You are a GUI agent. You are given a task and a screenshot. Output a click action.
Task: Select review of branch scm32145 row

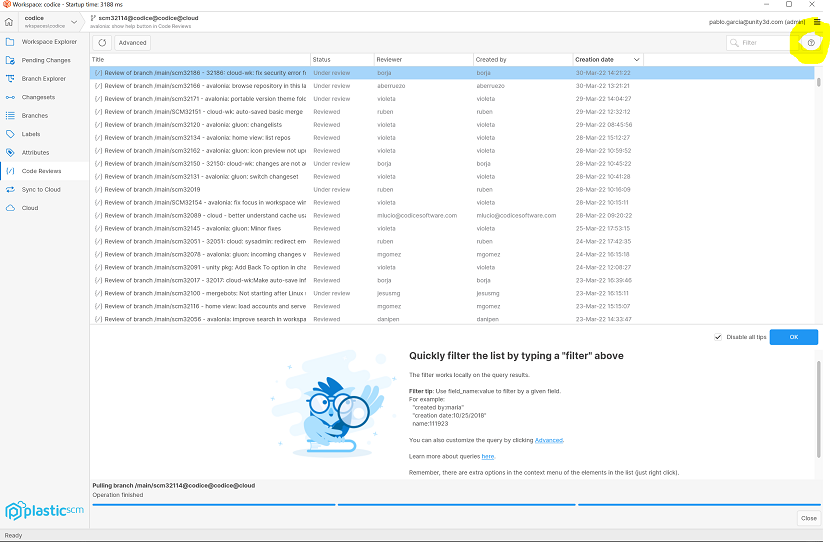tap(452, 228)
